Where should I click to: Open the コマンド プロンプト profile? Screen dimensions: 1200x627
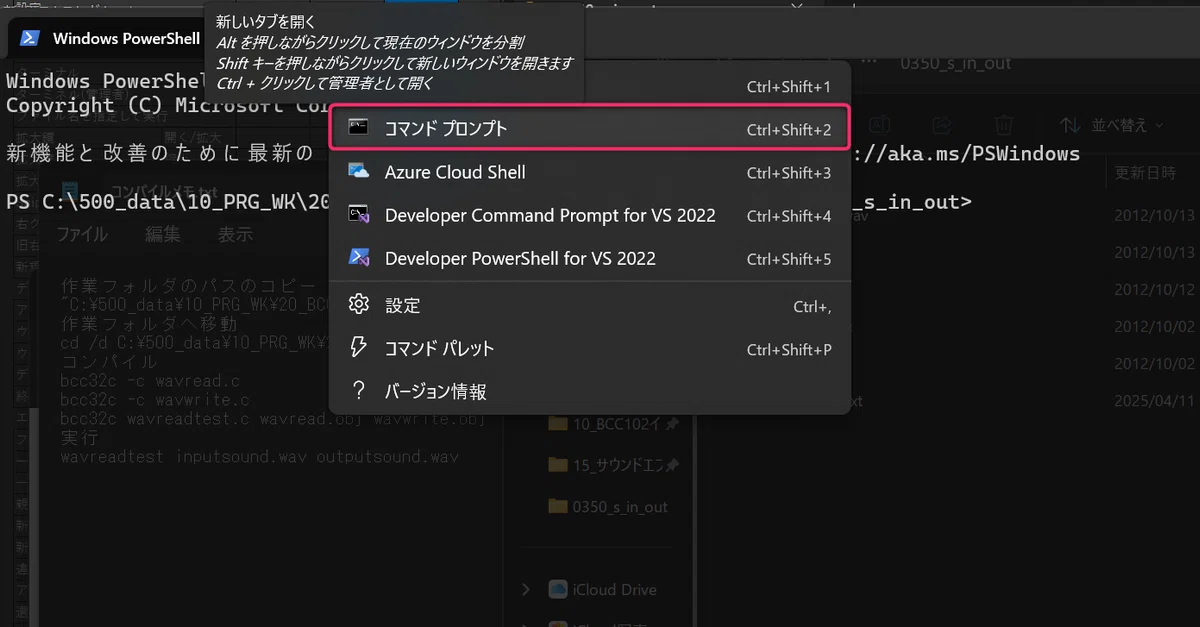click(x=589, y=129)
